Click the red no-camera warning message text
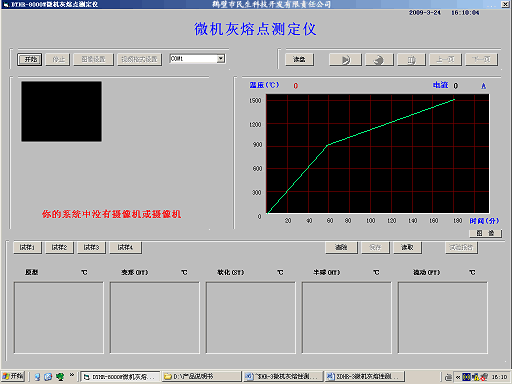Screen dimensions: 513x385 pos(112,214)
